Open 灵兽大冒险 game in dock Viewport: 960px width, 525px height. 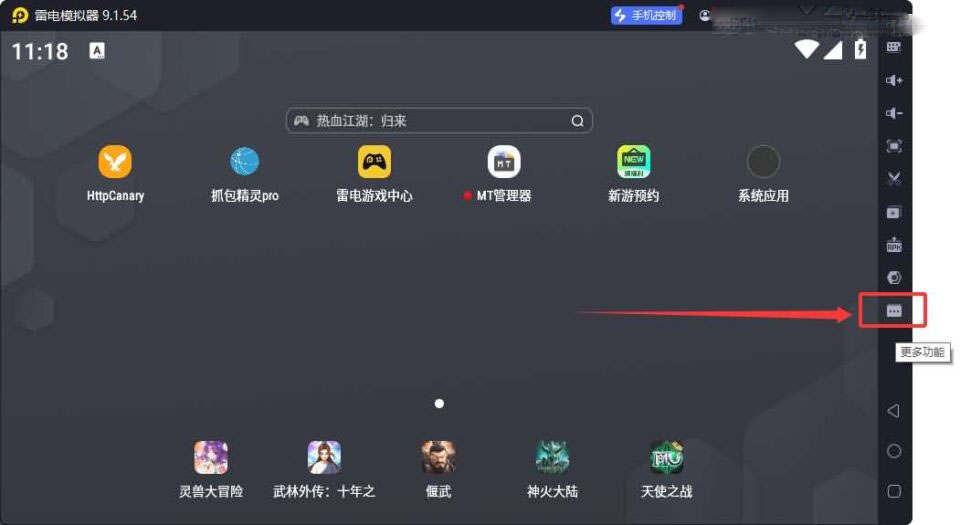pyautogui.click(x=211, y=458)
